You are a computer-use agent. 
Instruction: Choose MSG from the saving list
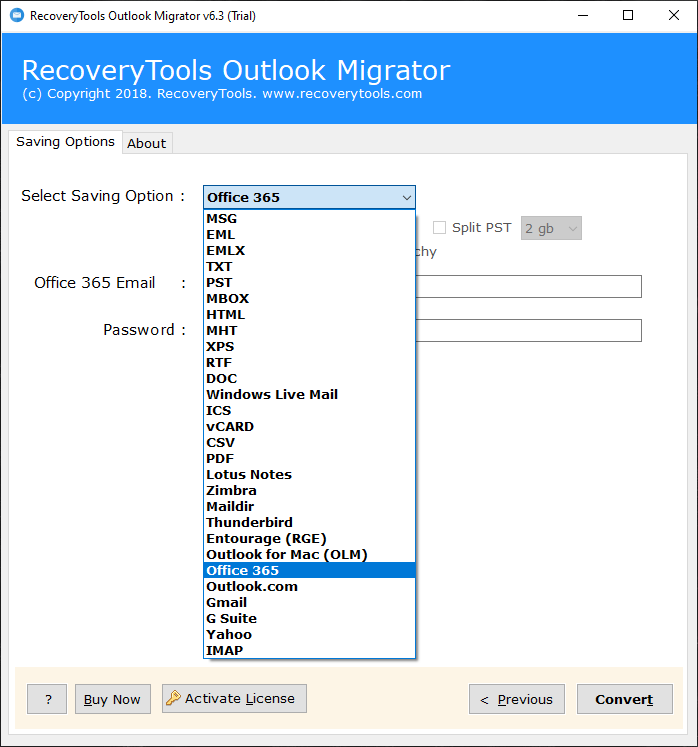click(x=309, y=219)
